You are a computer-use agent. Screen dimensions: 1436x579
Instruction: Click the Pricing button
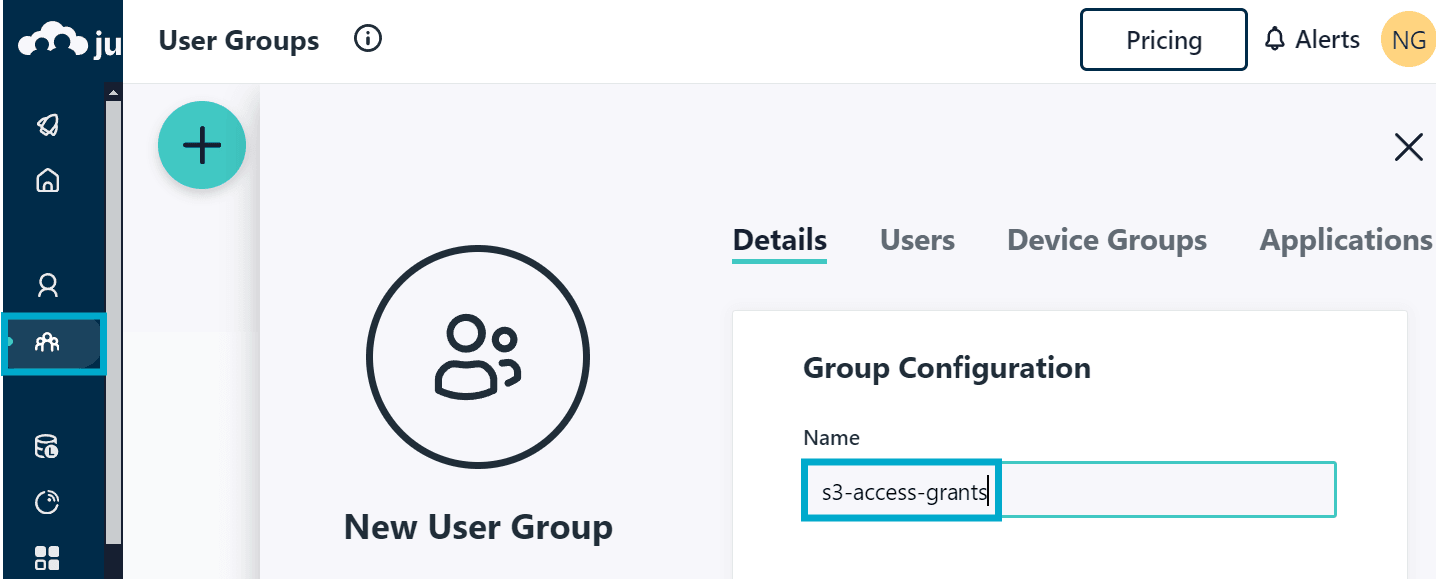coord(1163,40)
